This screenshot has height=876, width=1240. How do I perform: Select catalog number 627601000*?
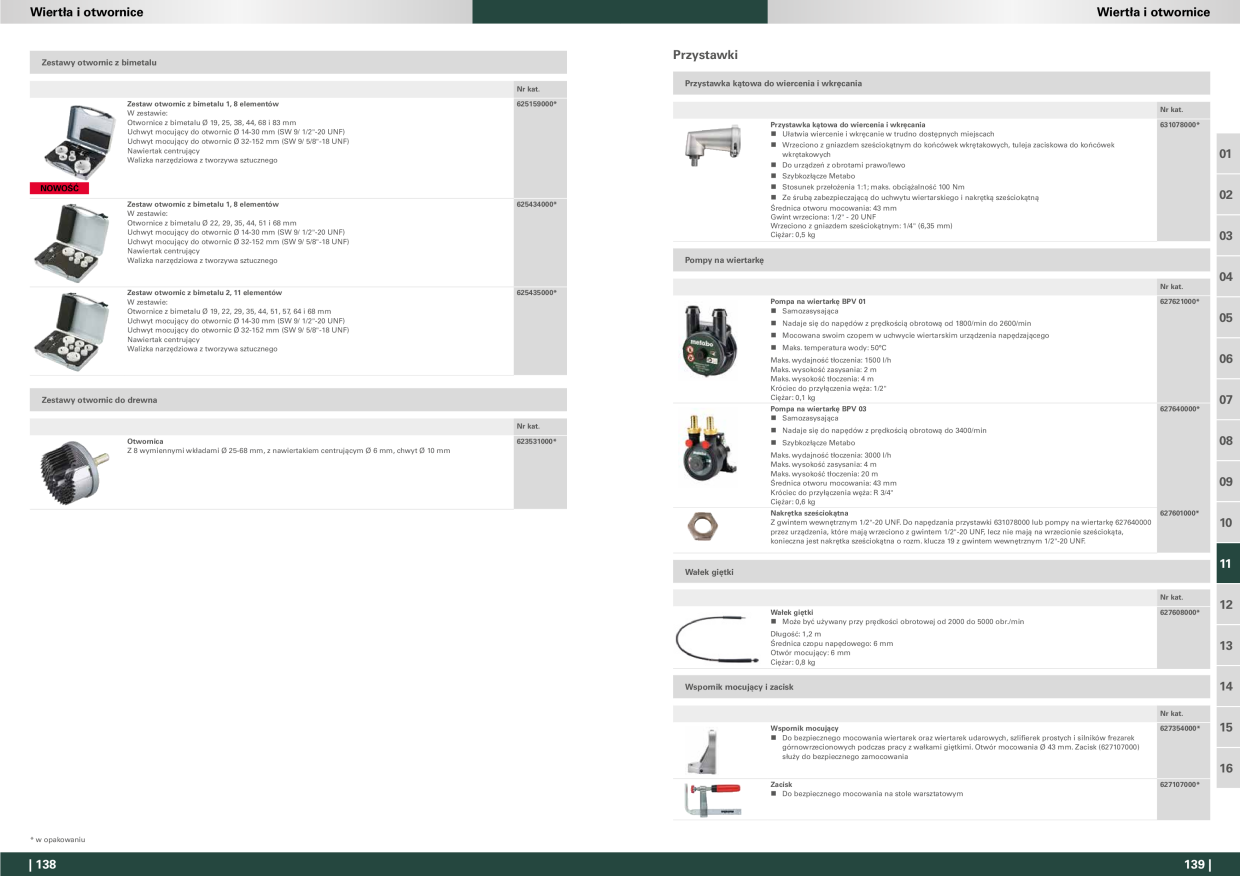pos(1180,513)
